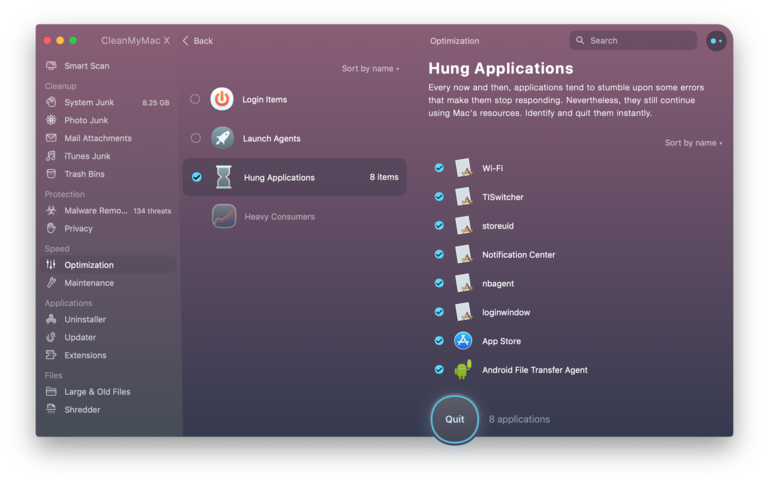Click the Photo Junk flower icon
Image resolution: width=769 pixels, height=484 pixels.
51,120
